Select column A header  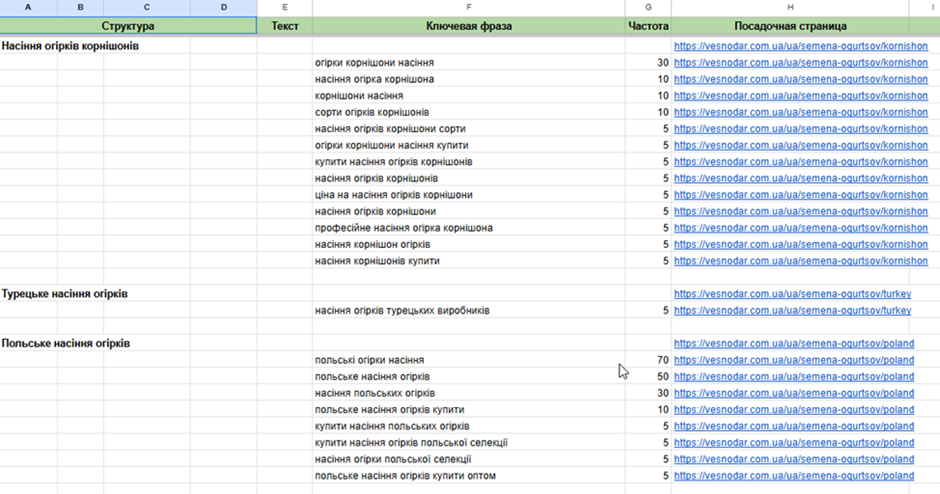pyautogui.click(x=27, y=8)
